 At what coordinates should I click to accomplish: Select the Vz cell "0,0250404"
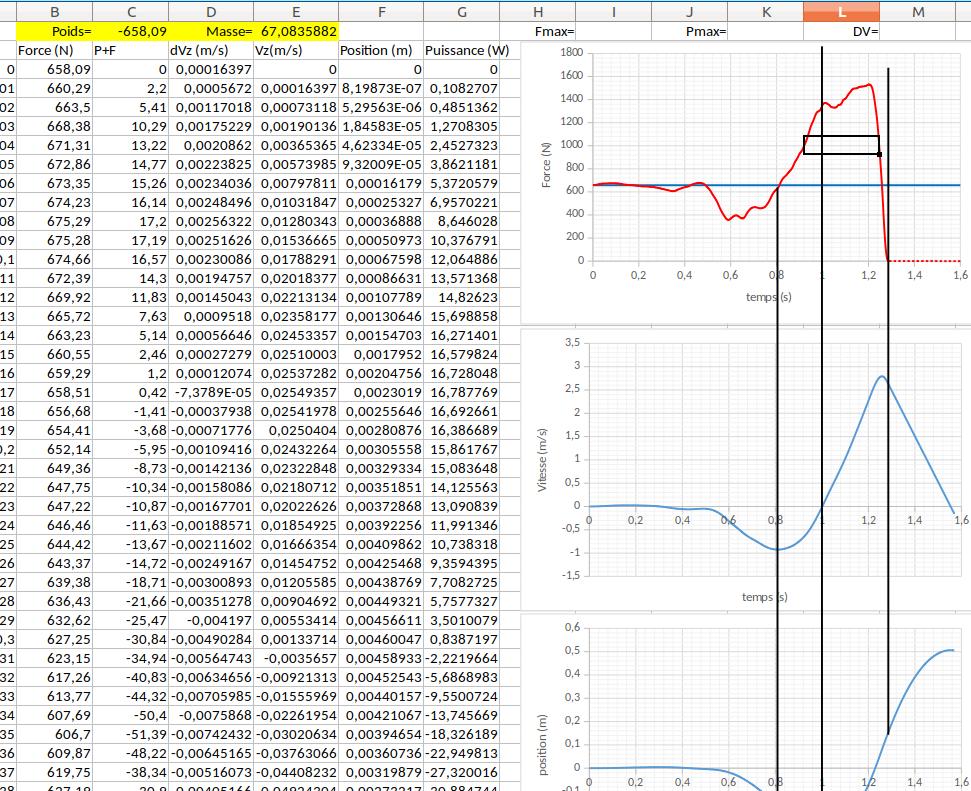coord(296,430)
